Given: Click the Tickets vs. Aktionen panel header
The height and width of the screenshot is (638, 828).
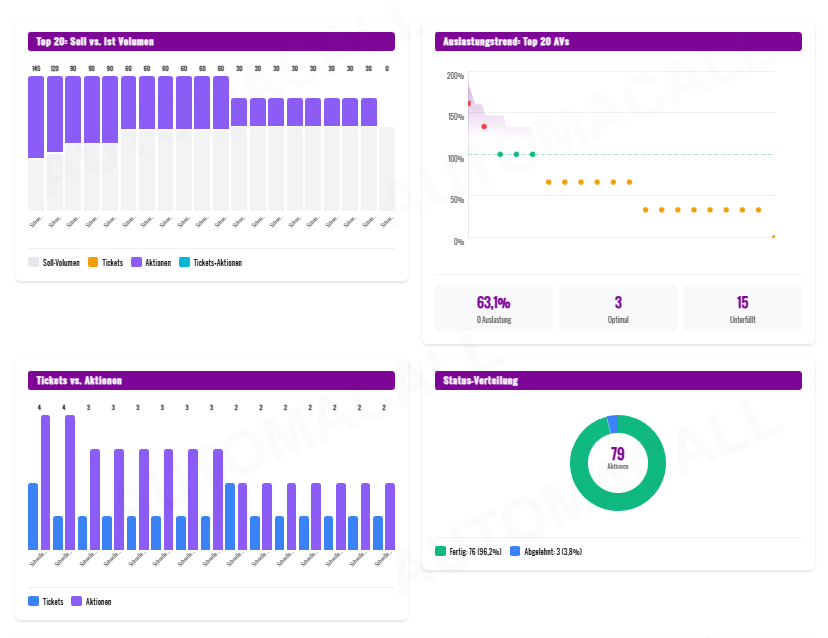Looking at the screenshot, I should [x=211, y=380].
